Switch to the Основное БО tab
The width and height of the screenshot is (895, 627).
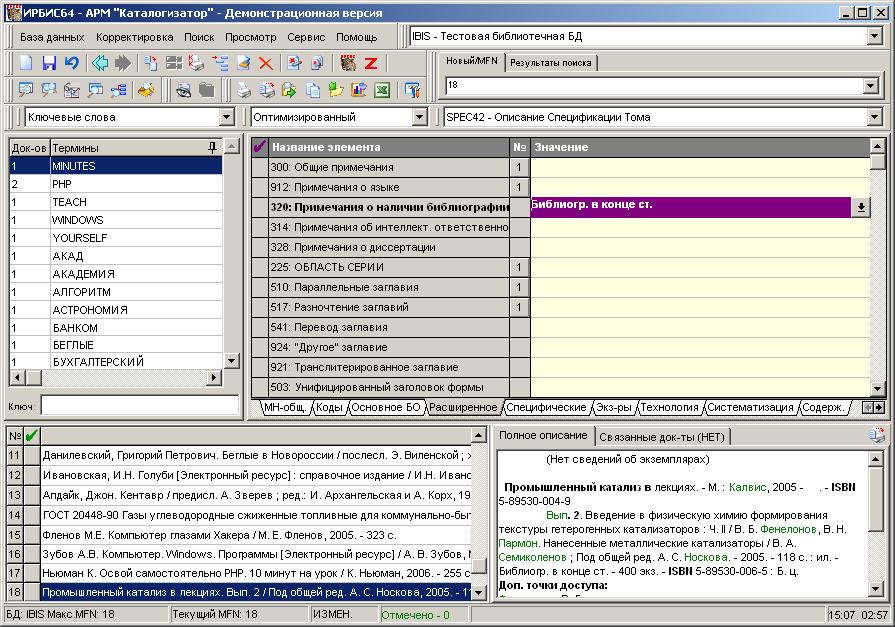click(x=386, y=407)
